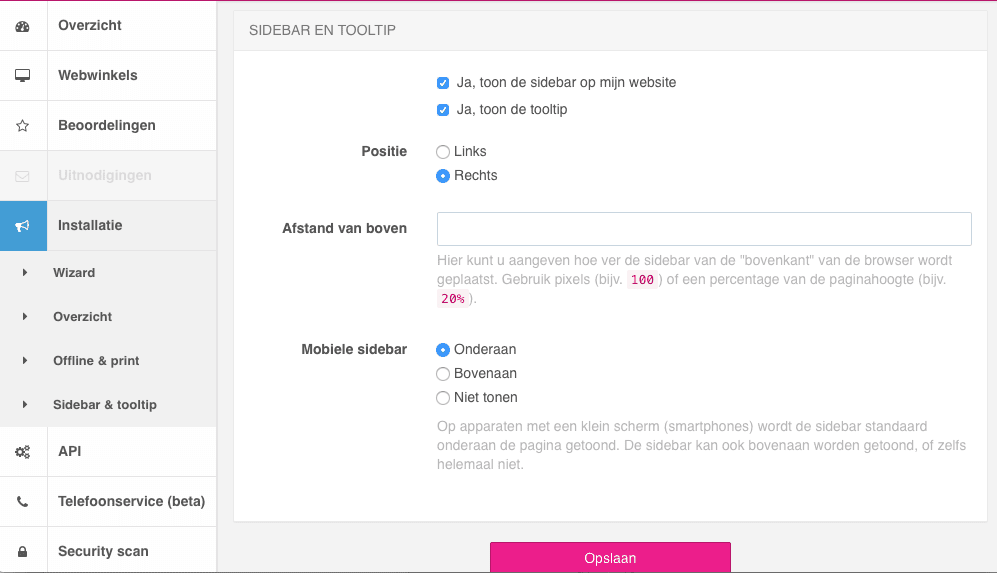Click the star icon beside Beoordelingen

[x=22, y=126]
